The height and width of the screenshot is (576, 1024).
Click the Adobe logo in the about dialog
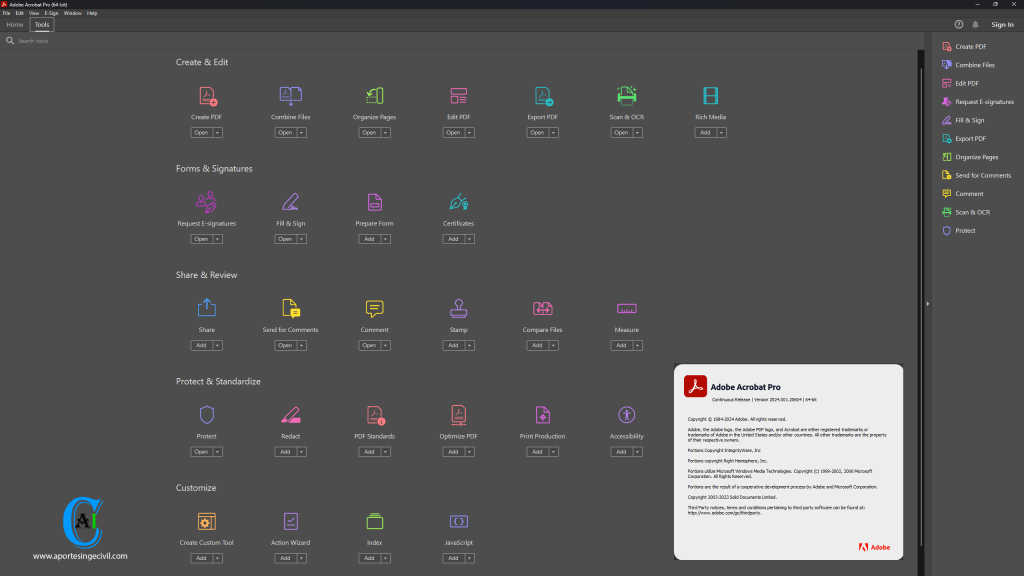(875, 547)
